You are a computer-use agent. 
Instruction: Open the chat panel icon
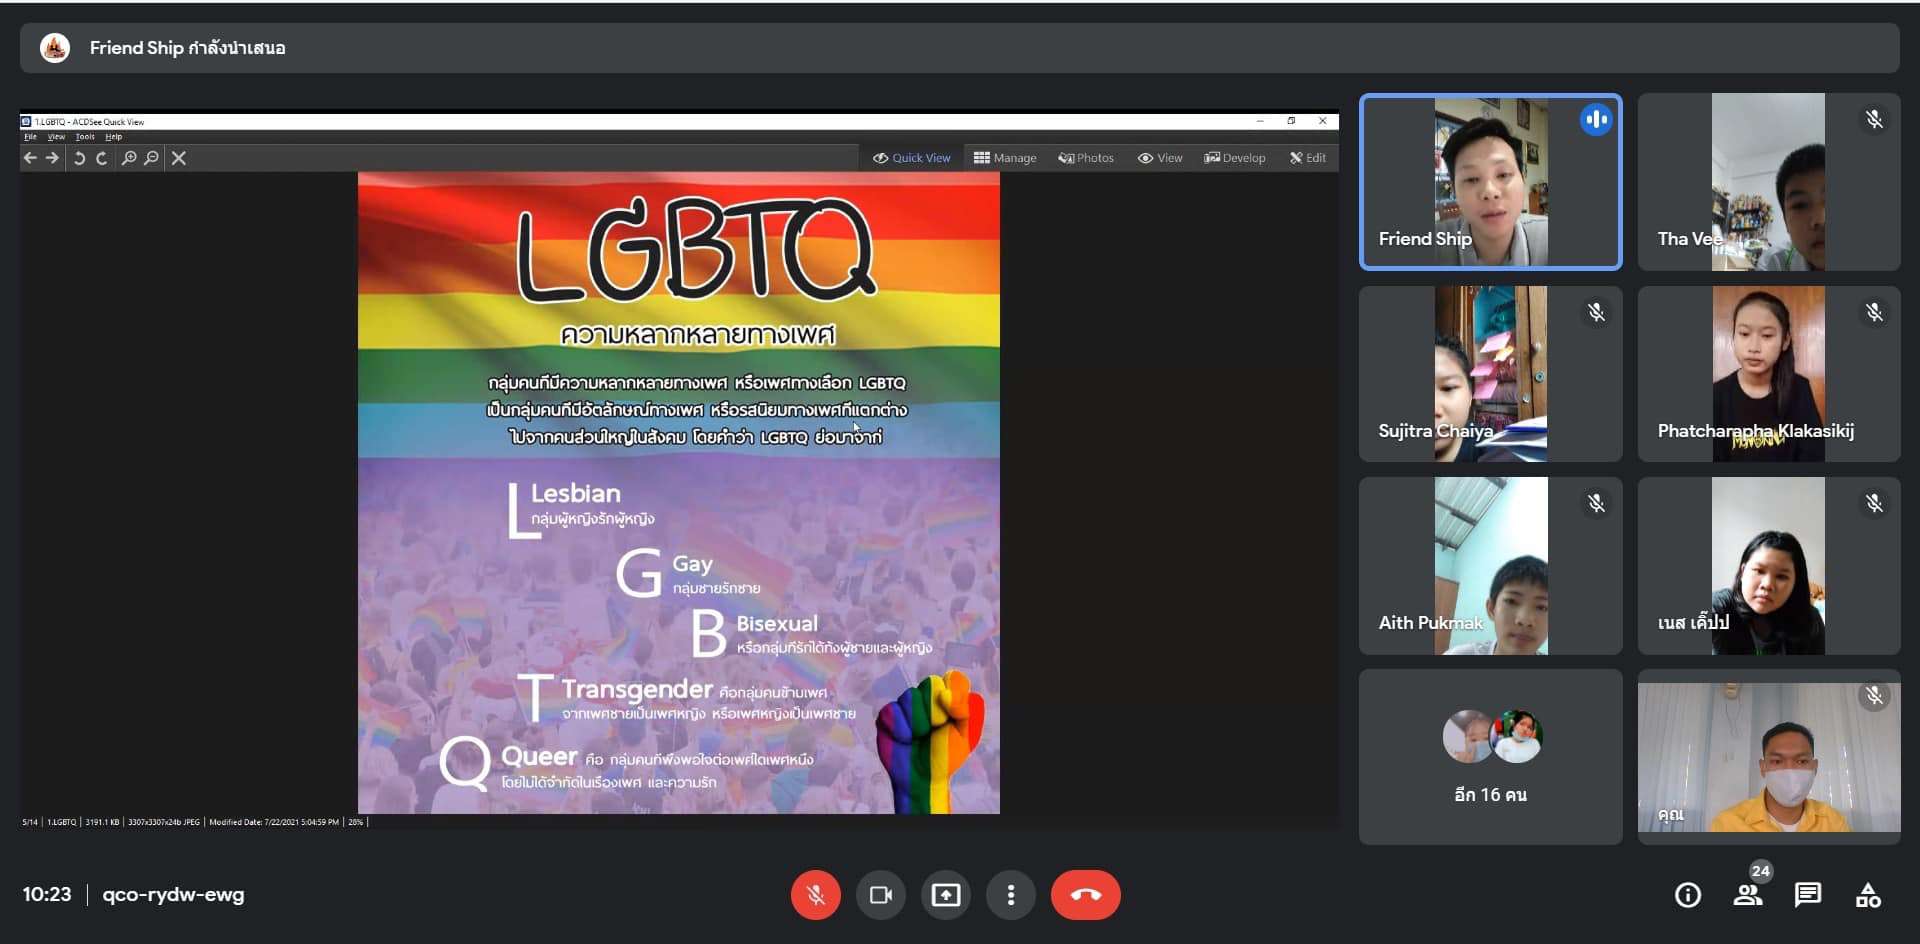coord(1807,895)
